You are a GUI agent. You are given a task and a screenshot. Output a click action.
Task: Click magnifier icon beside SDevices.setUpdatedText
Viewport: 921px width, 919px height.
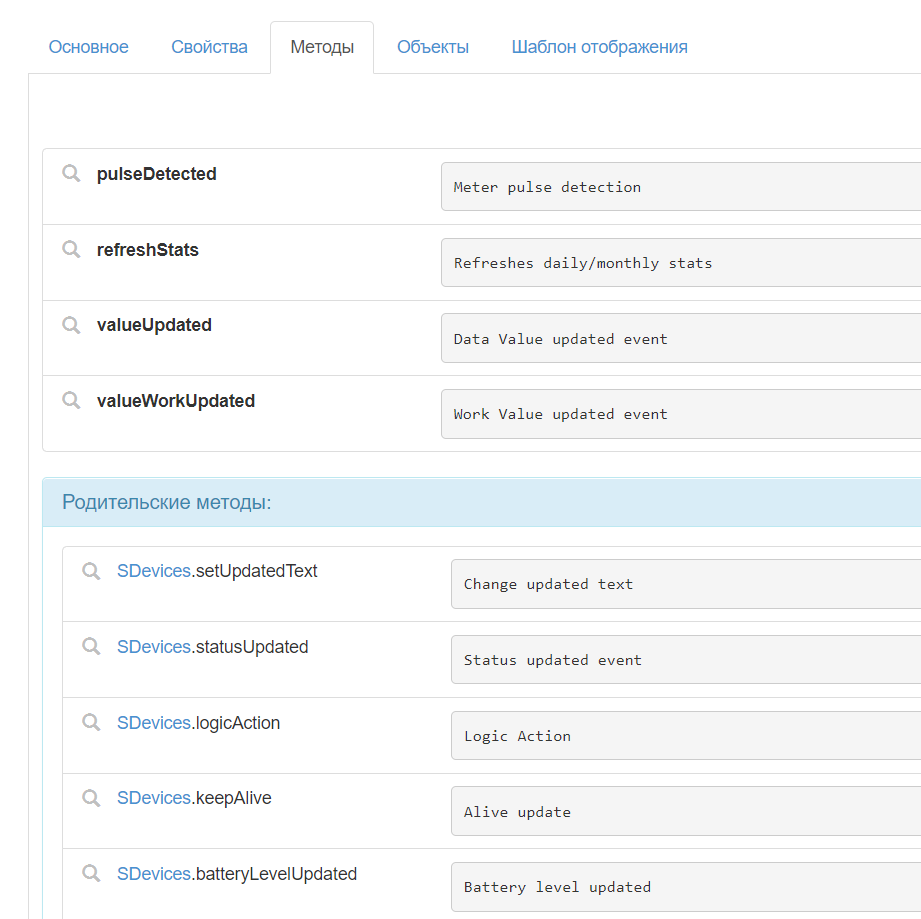(91, 571)
